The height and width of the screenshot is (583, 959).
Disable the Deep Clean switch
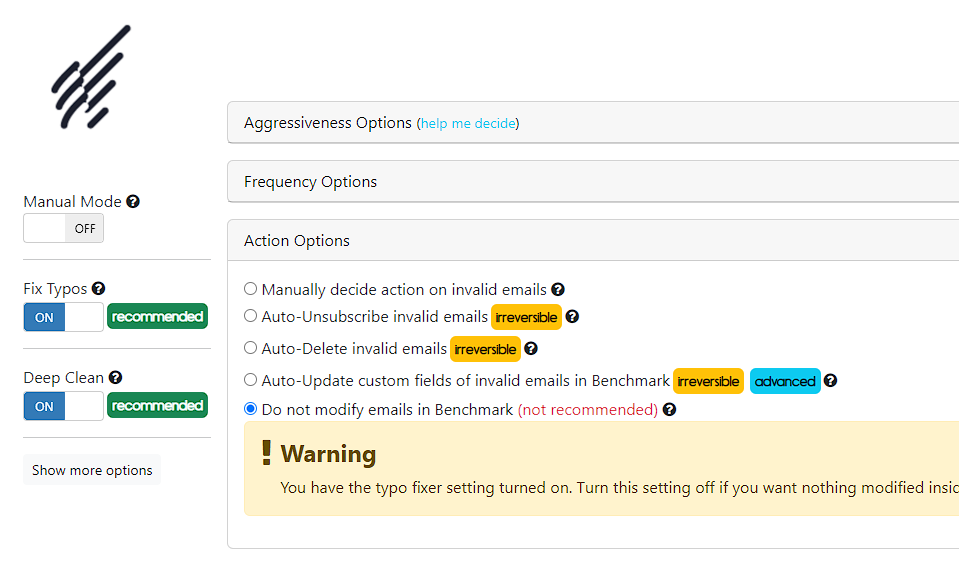[x=64, y=406]
